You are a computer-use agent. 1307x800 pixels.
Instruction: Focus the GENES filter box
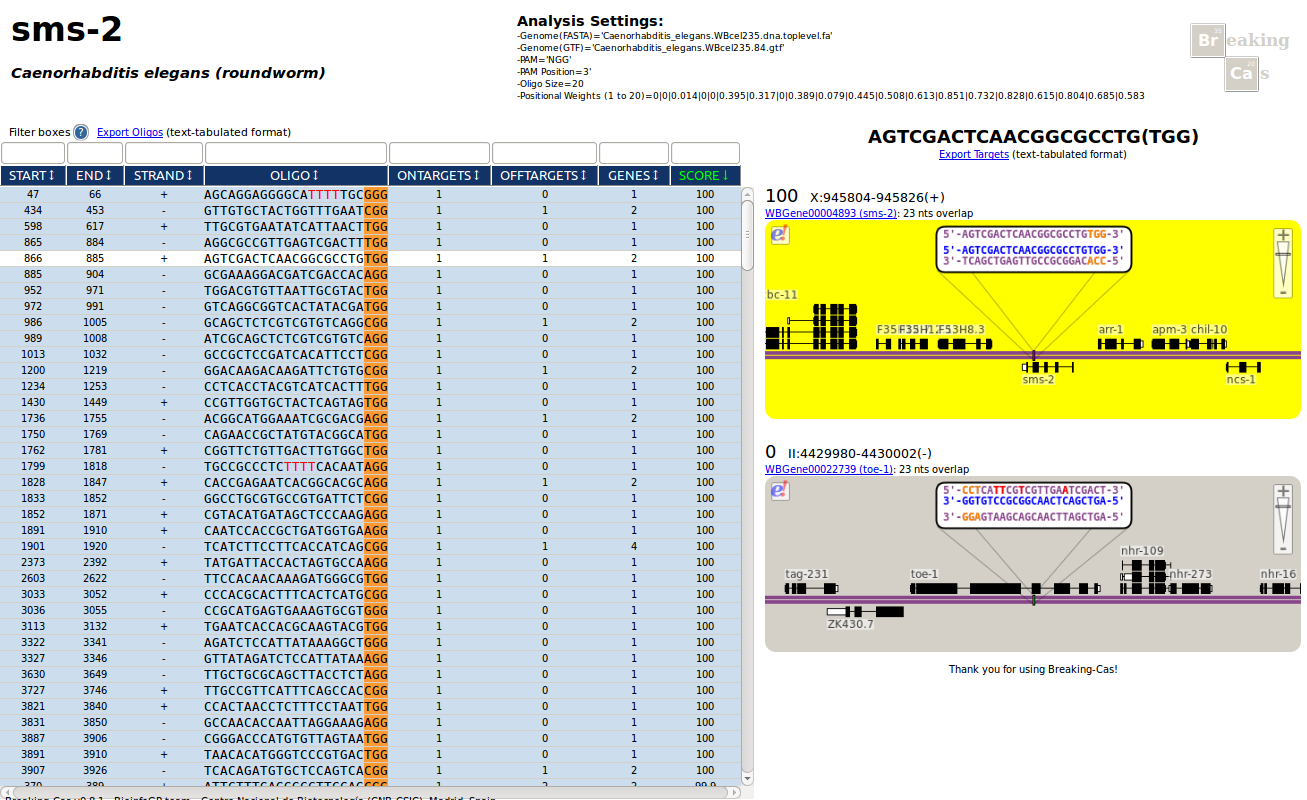point(634,153)
